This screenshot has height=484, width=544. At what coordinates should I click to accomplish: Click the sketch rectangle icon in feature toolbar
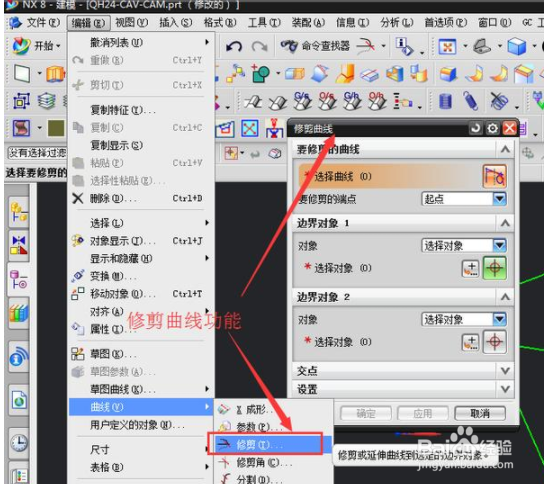[x=22, y=74]
